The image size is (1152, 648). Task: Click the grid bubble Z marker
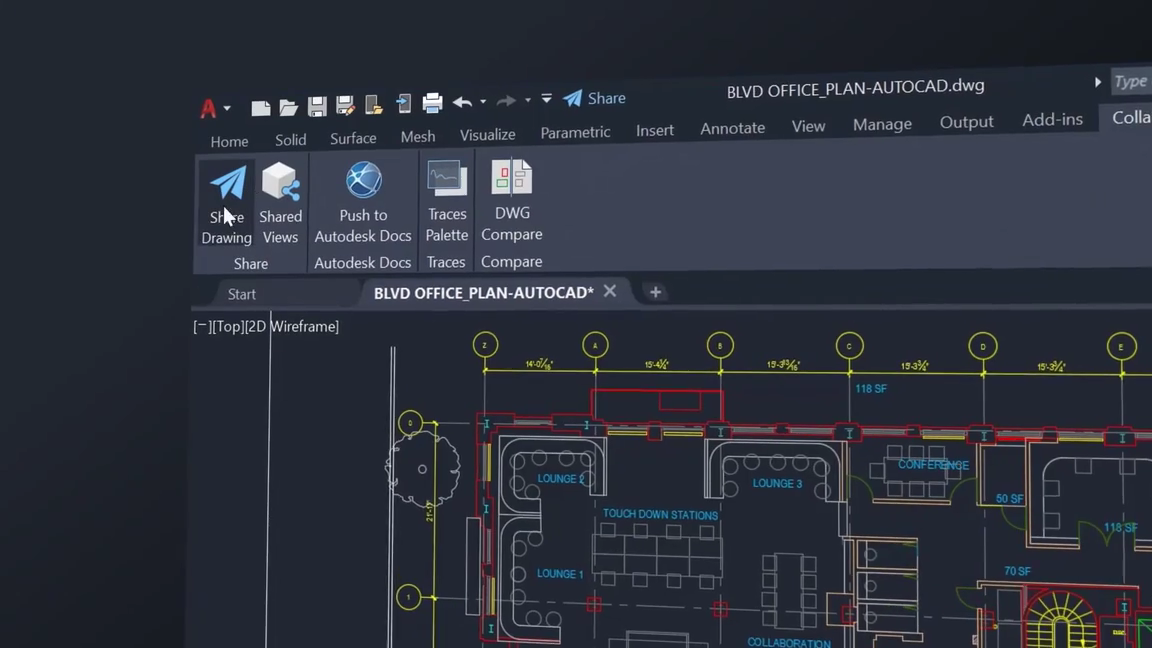coord(485,345)
